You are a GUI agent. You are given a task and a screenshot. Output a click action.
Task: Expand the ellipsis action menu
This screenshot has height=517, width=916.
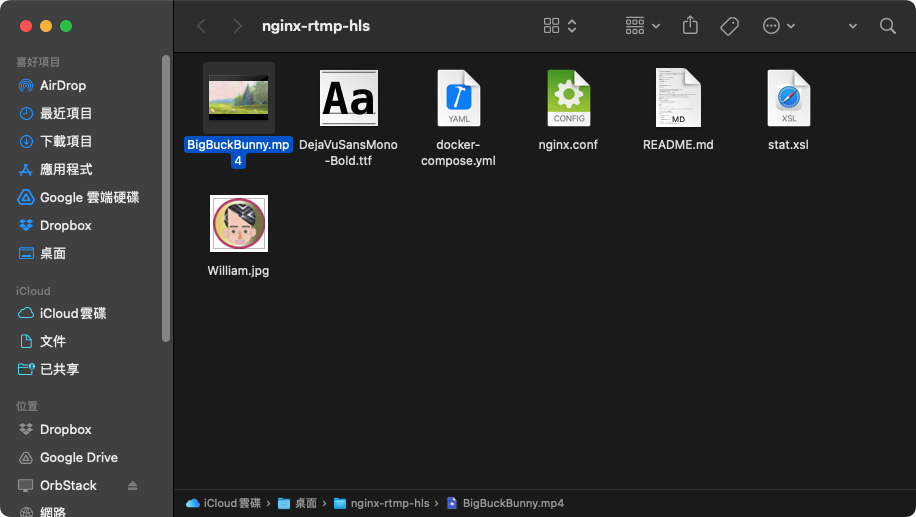[779, 26]
